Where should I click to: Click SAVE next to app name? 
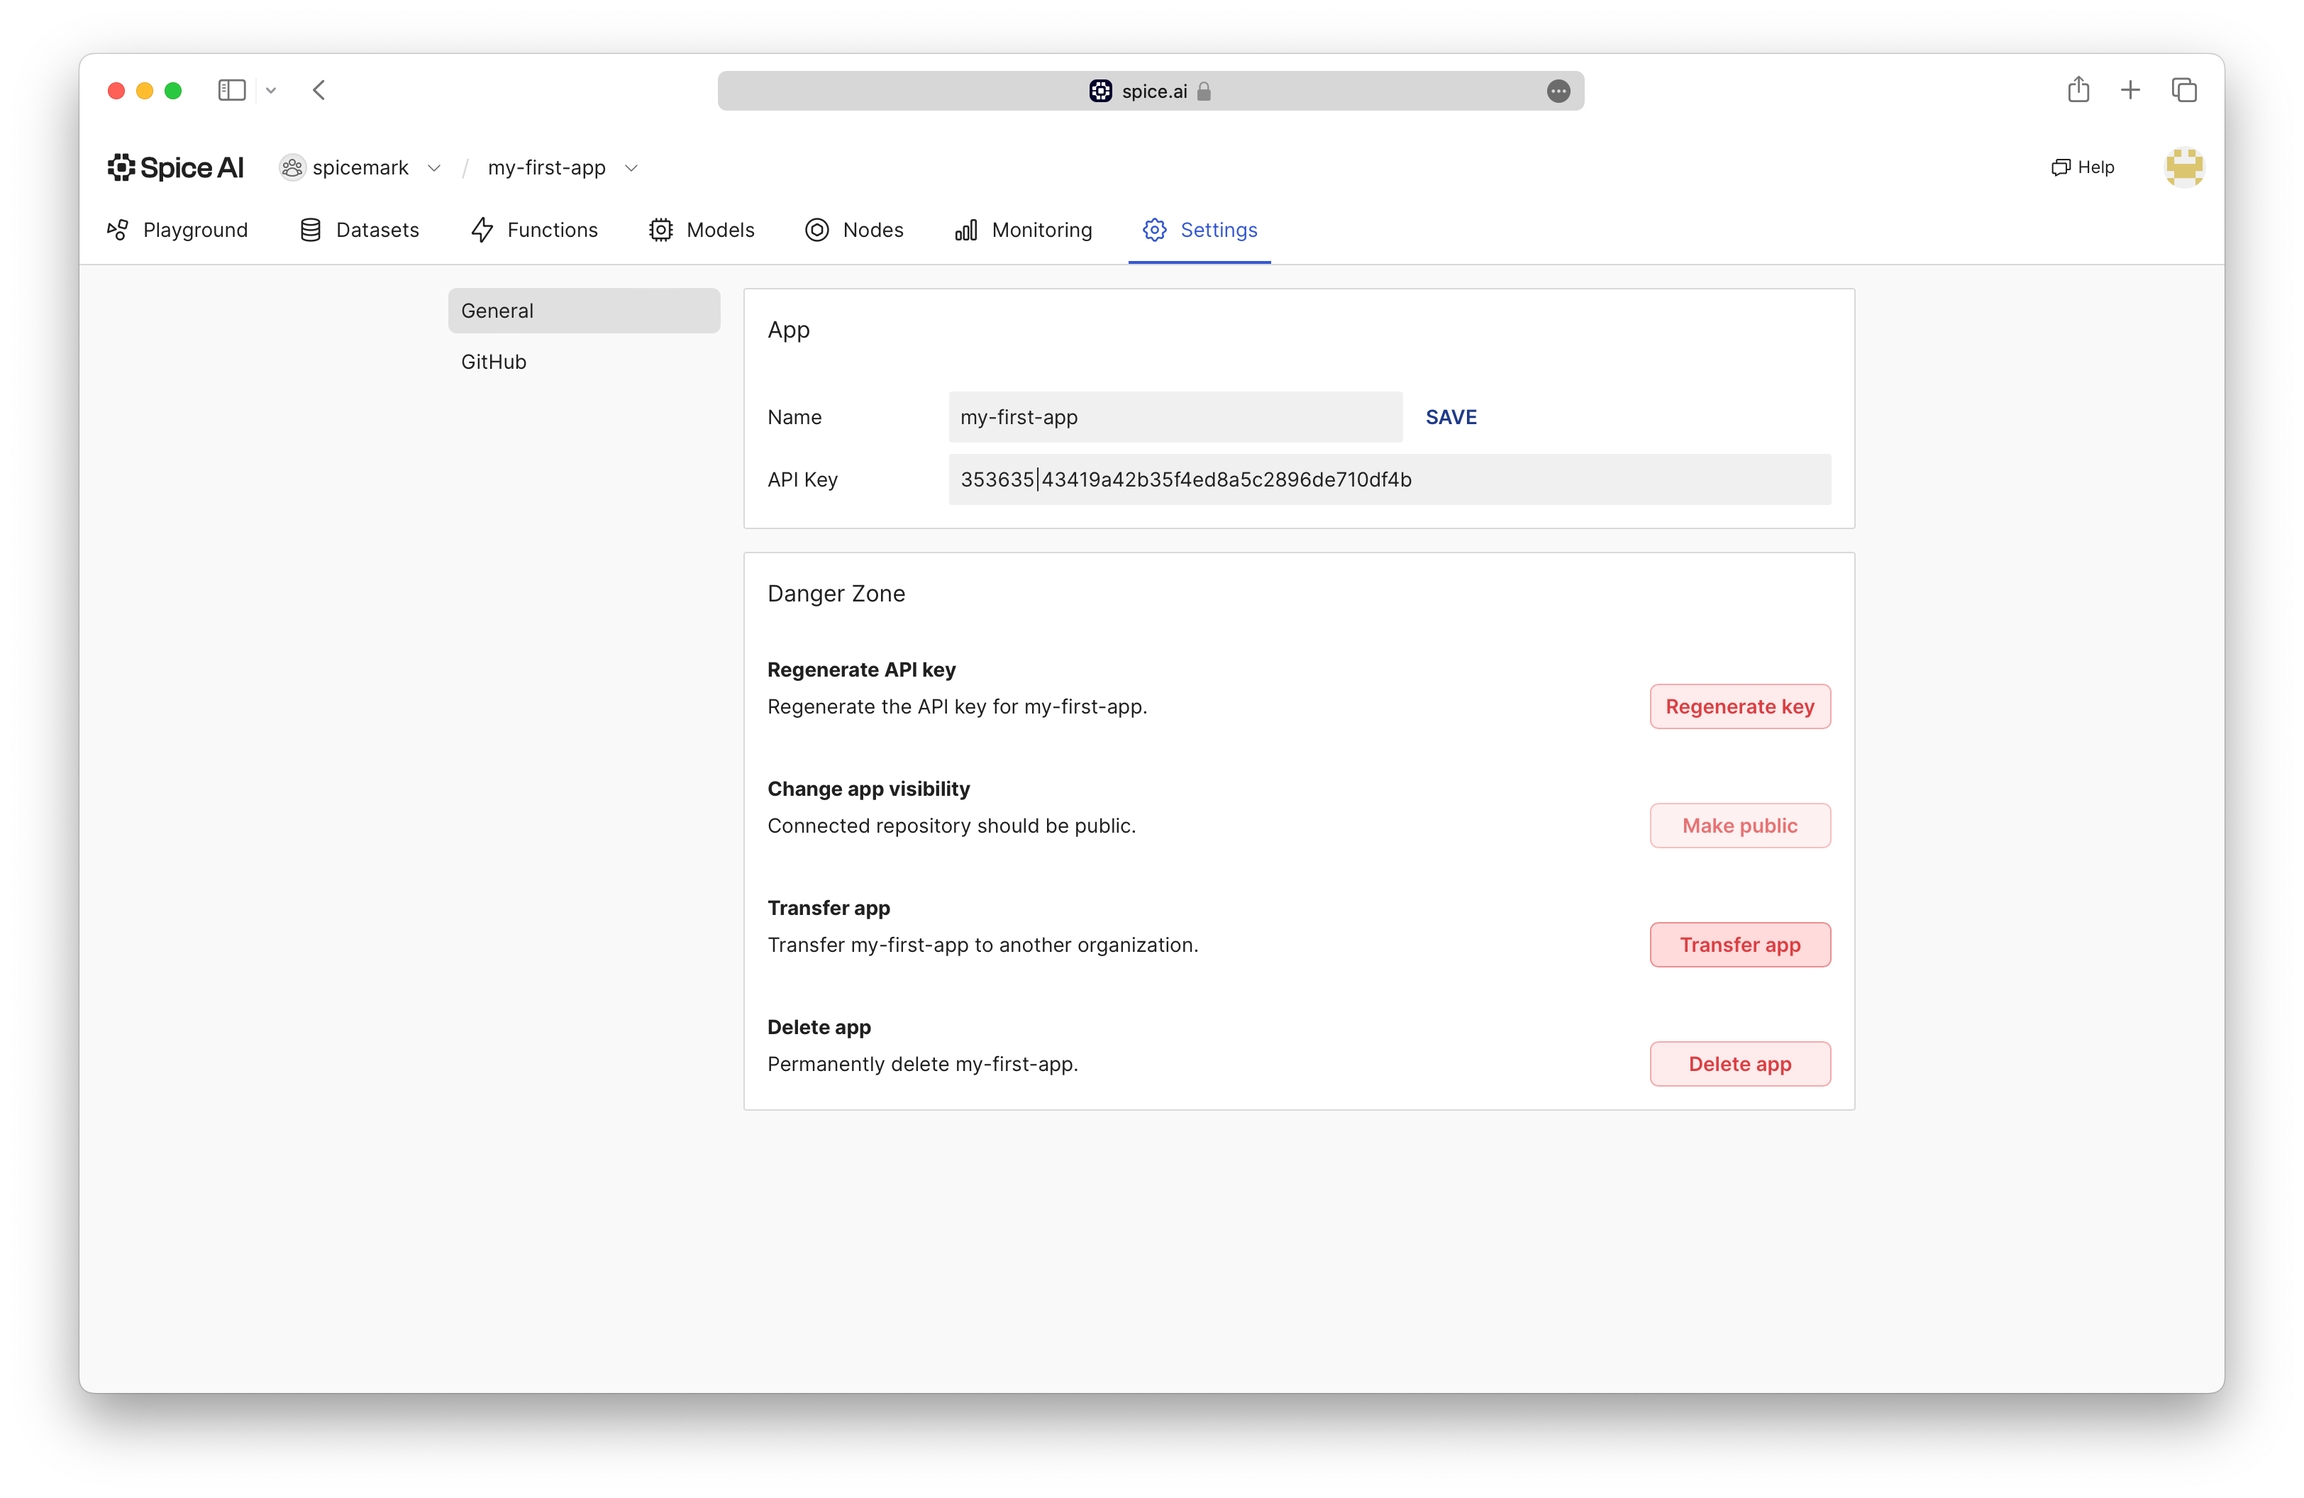1450,417
